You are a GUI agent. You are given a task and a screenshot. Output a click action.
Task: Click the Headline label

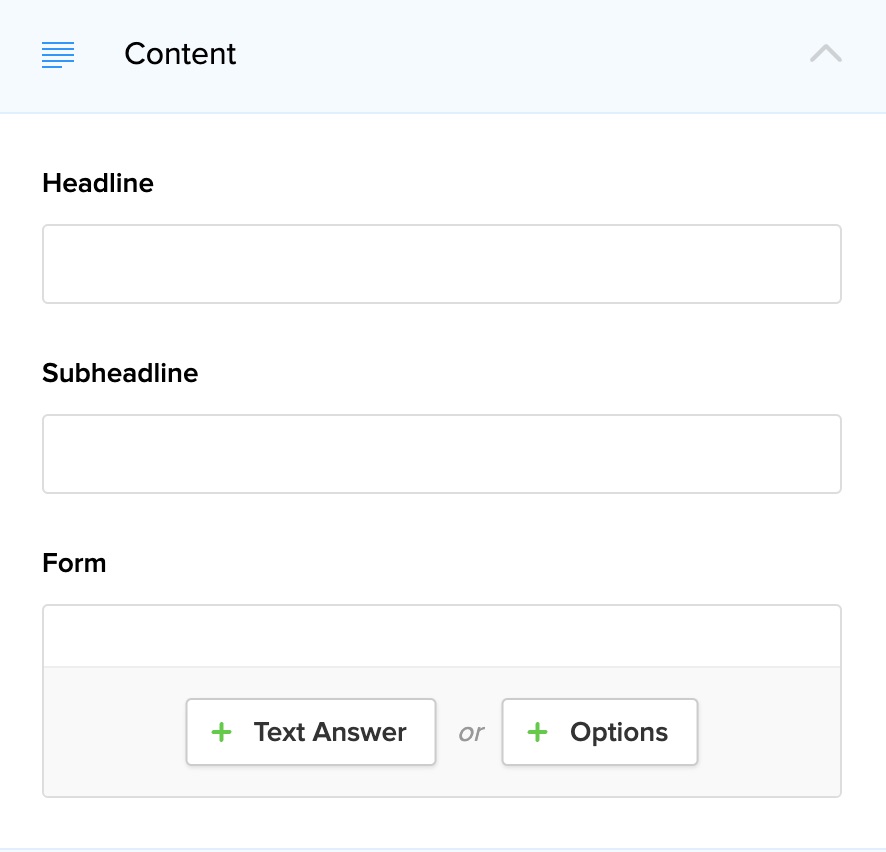click(98, 183)
